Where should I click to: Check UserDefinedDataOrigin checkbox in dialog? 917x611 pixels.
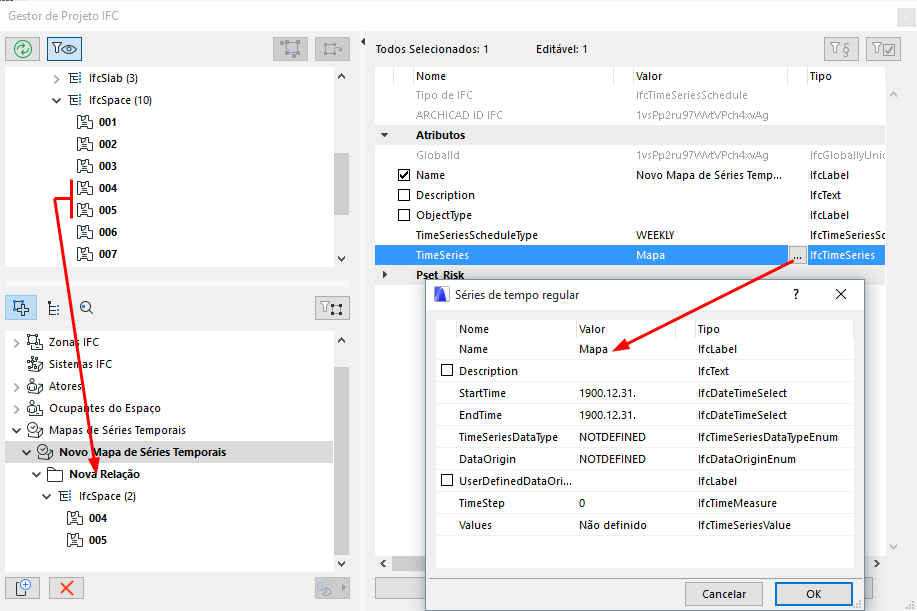point(447,481)
